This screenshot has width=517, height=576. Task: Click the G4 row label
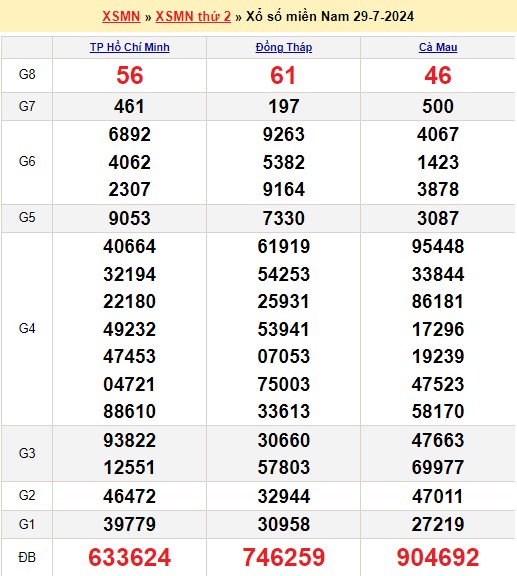pos(27,328)
